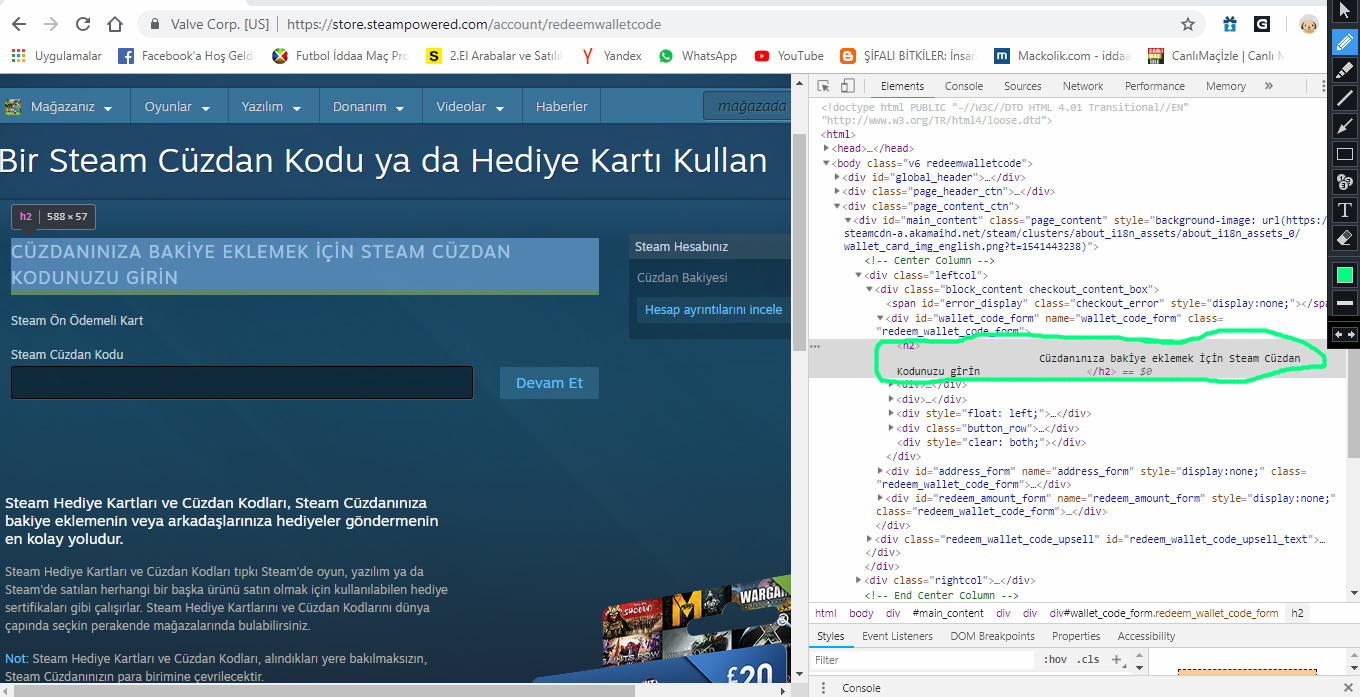Expand the head node
The image size is (1360, 697).
pos(827,149)
